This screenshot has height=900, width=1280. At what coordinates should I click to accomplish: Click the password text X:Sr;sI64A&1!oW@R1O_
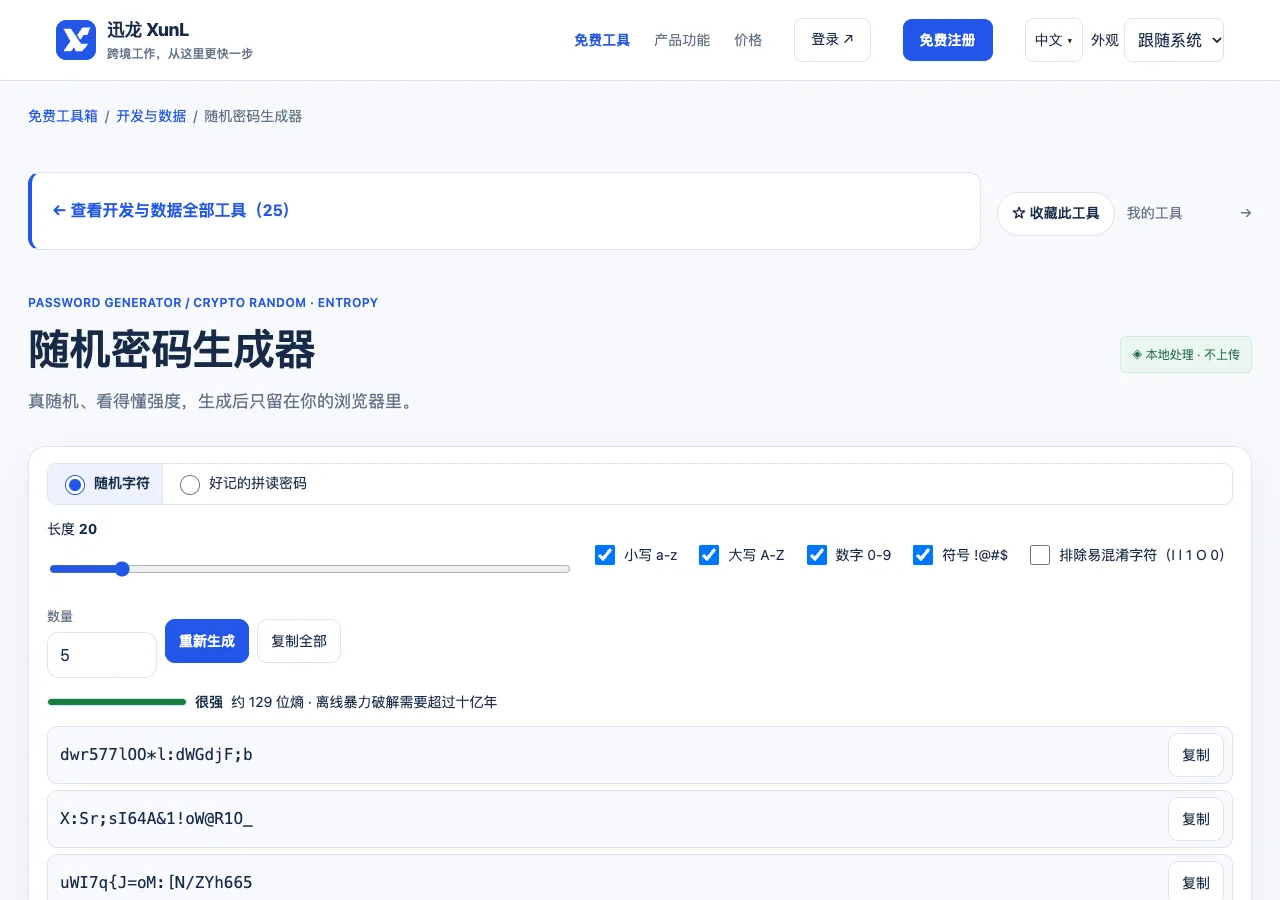156,819
